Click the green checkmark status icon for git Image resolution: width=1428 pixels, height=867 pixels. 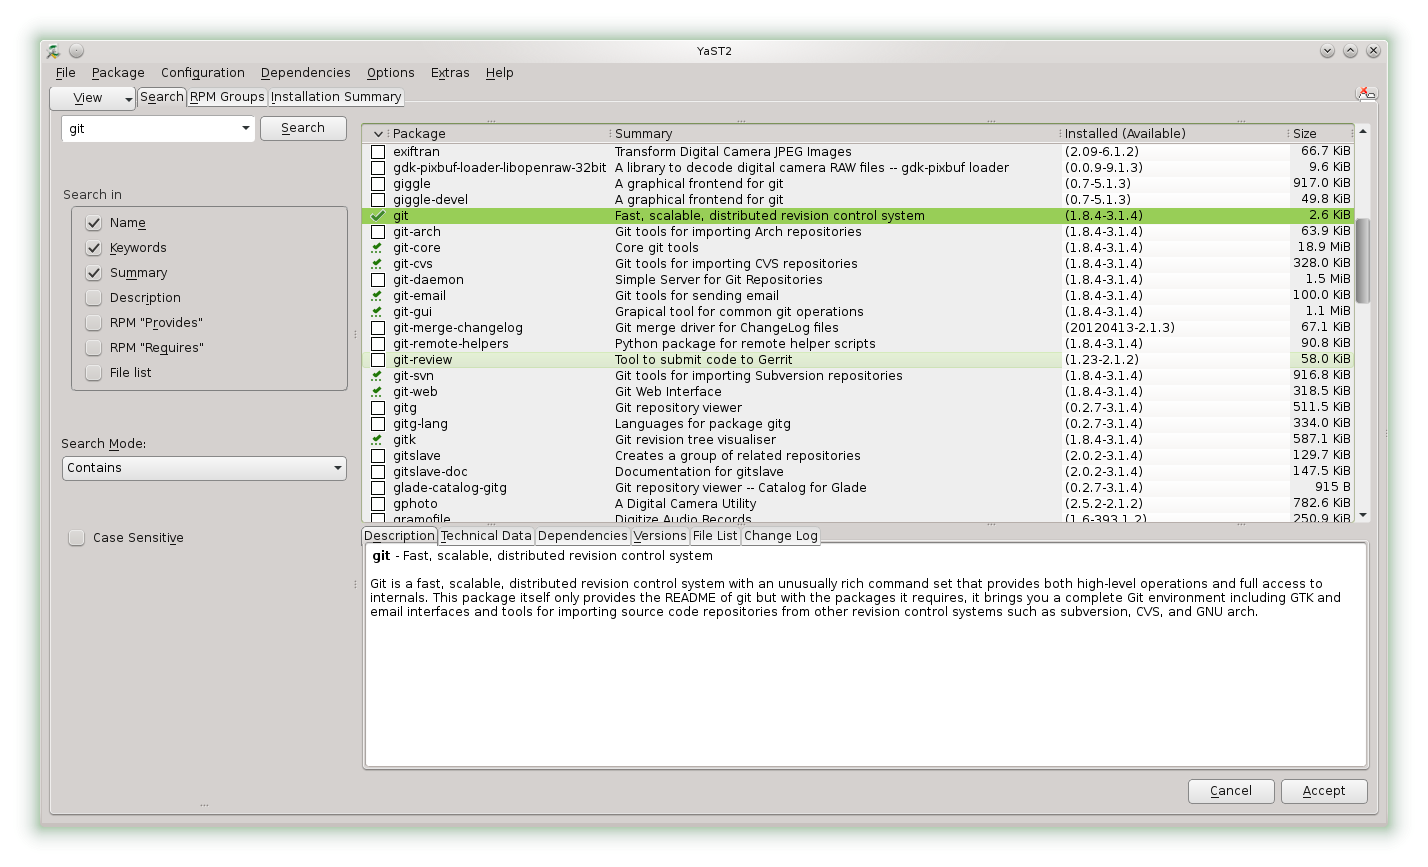[377, 216]
